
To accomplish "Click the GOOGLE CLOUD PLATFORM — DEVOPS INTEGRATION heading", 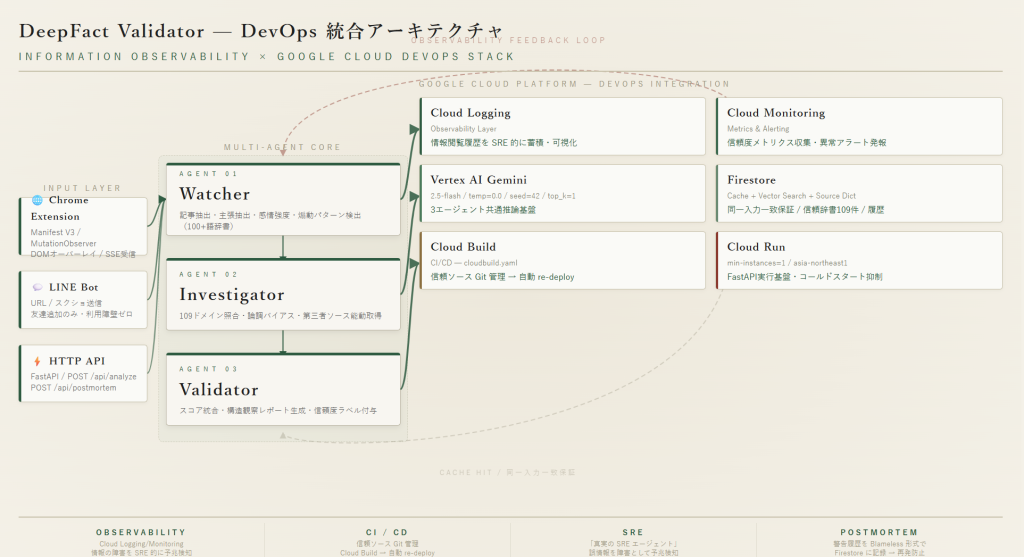I will pos(574,84).
